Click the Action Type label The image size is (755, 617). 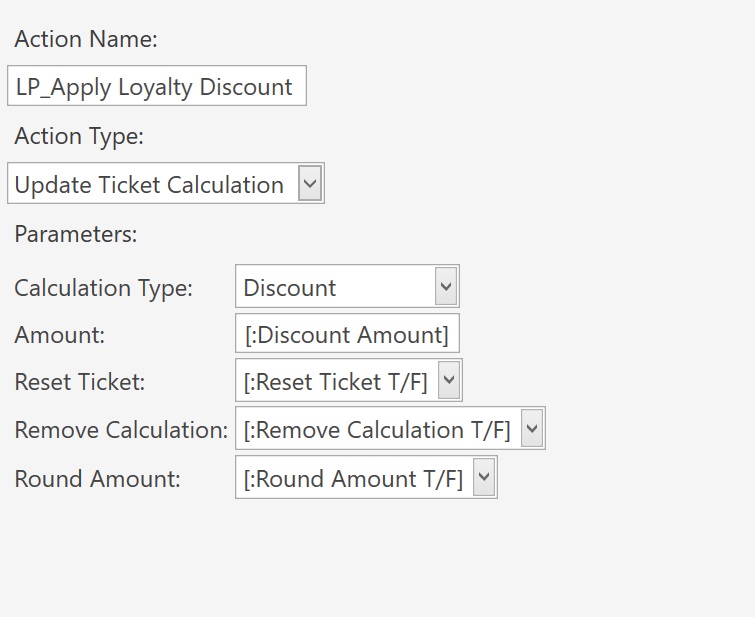point(79,136)
